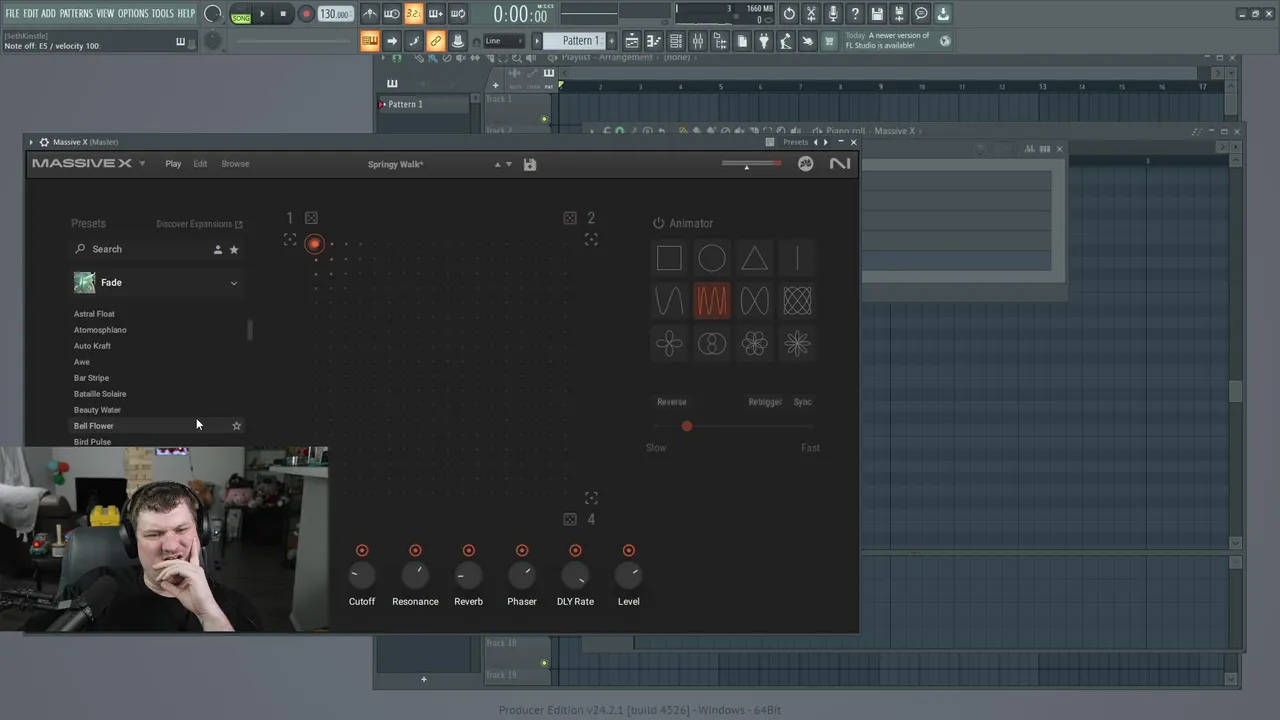Open Discover Expansions link
The image size is (1280, 720).
(x=199, y=224)
